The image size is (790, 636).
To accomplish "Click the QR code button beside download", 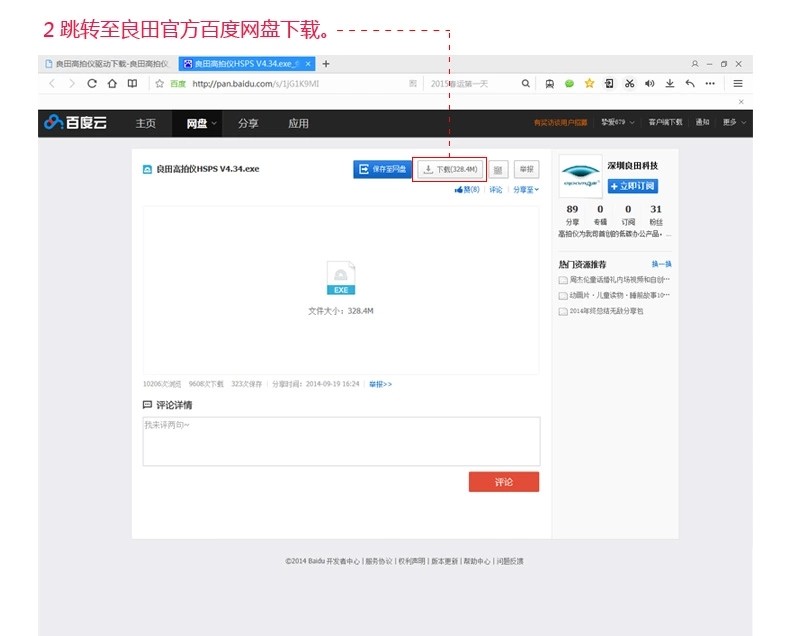I will pos(498,170).
